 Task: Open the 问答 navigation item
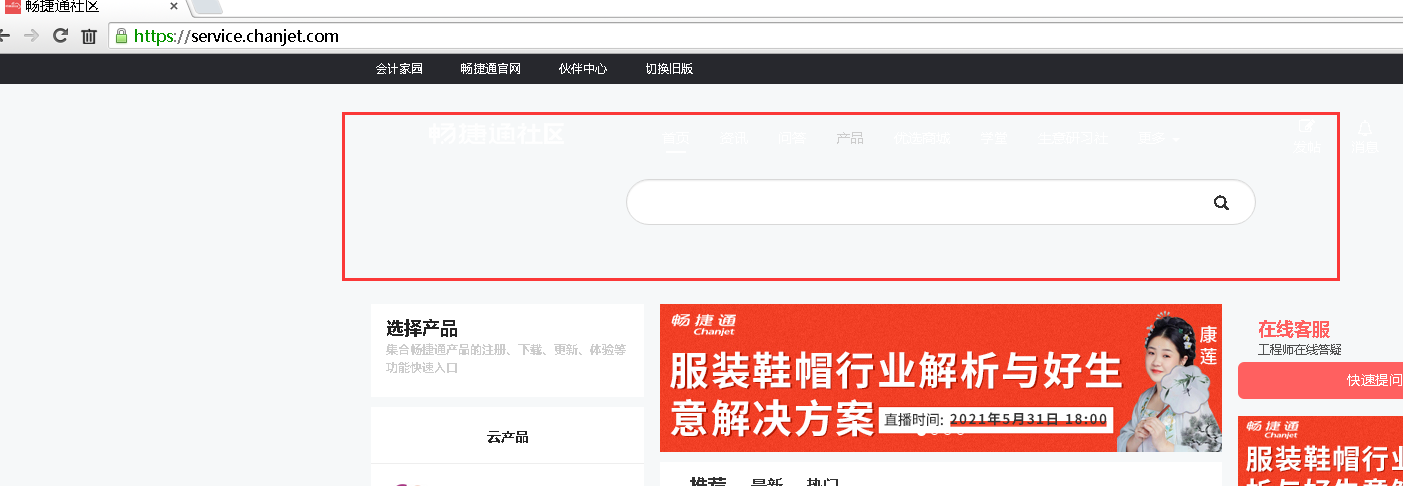pyautogui.click(x=791, y=139)
